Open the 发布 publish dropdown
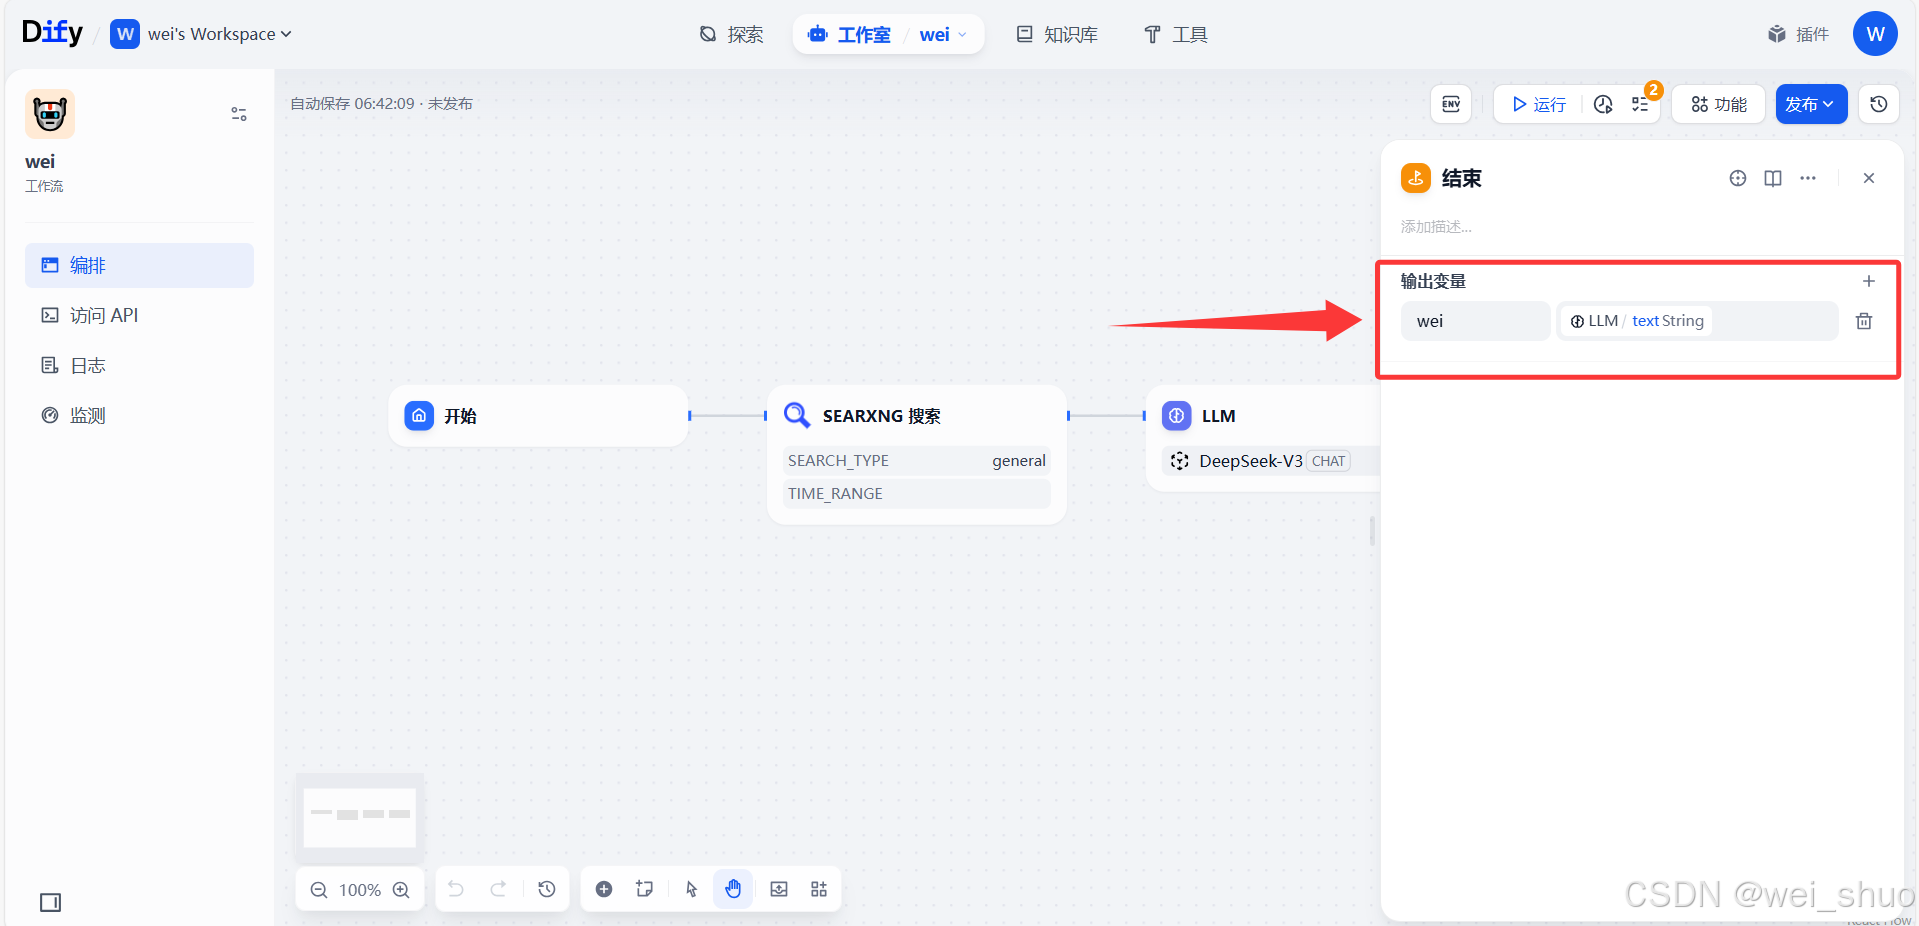 [x=1811, y=104]
